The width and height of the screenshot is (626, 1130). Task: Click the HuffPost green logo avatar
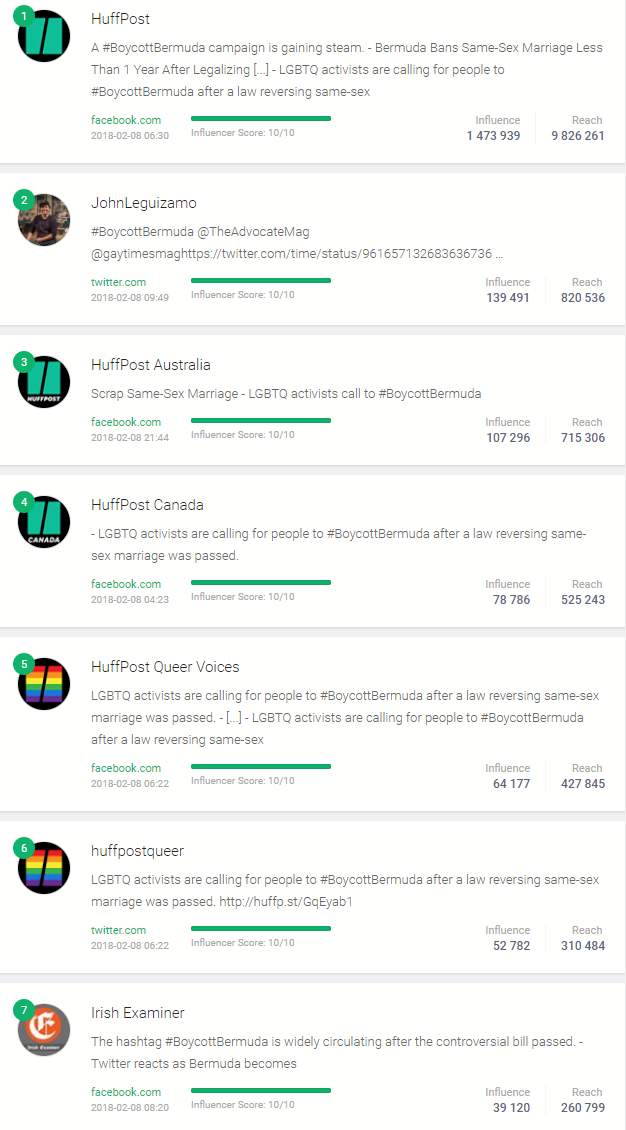(x=44, y=37)
